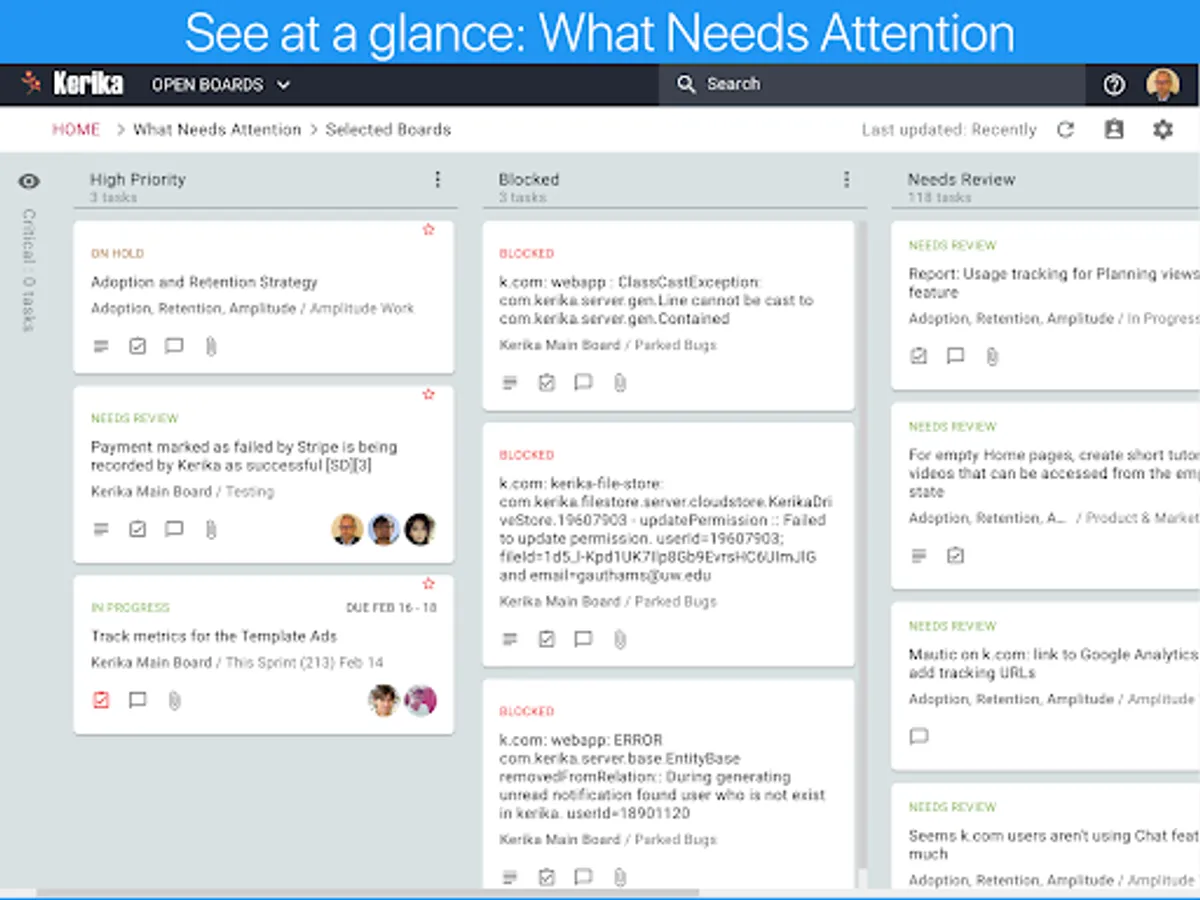Open the webapp ERROR EntityBase card

point(668,784)
